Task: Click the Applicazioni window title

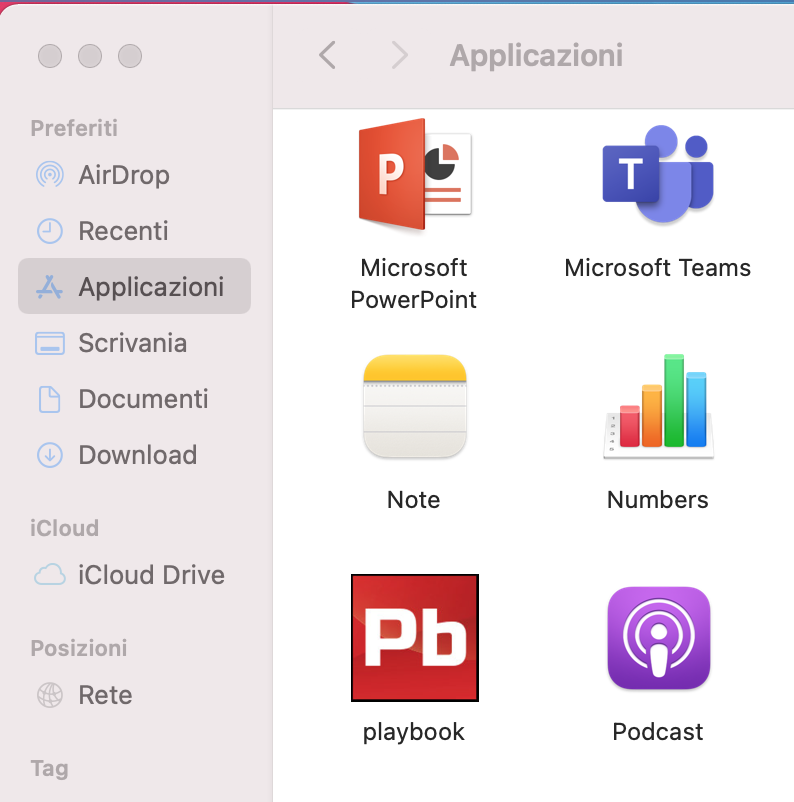Action: click(x=536, y=56)
